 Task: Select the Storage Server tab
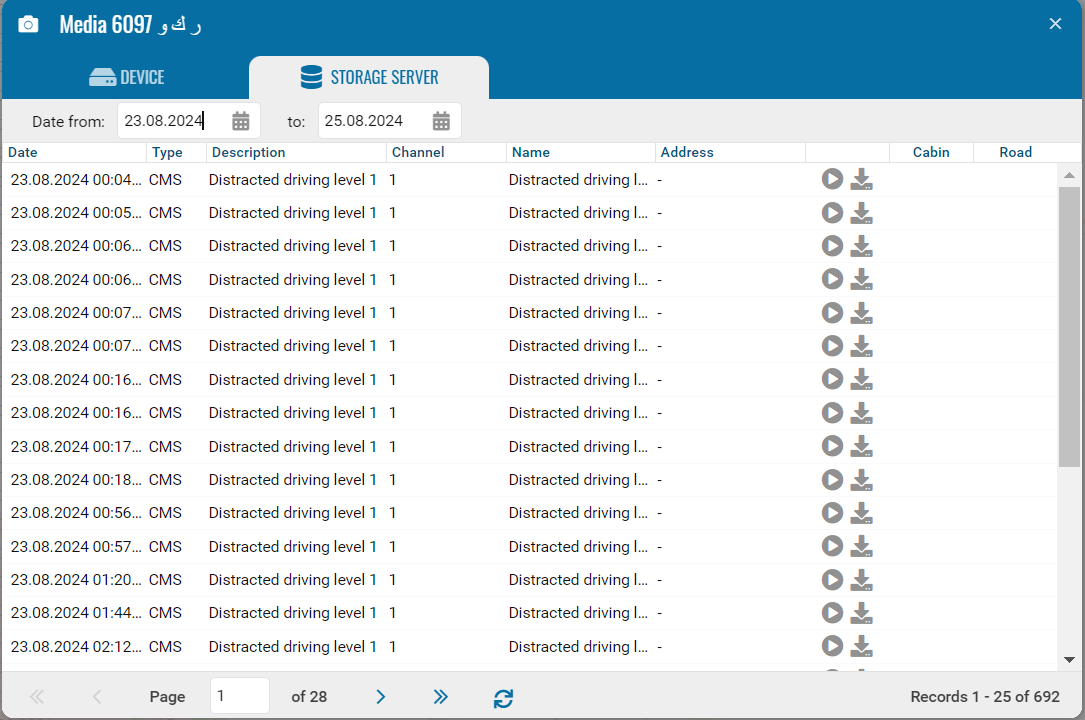click(x=369, y=78)
